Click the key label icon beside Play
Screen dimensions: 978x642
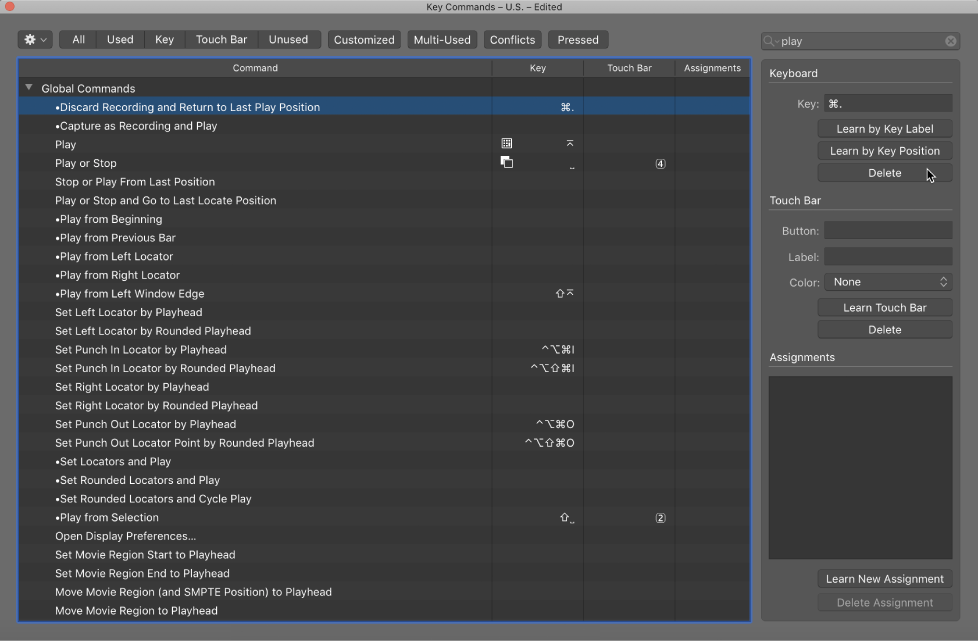507,143
